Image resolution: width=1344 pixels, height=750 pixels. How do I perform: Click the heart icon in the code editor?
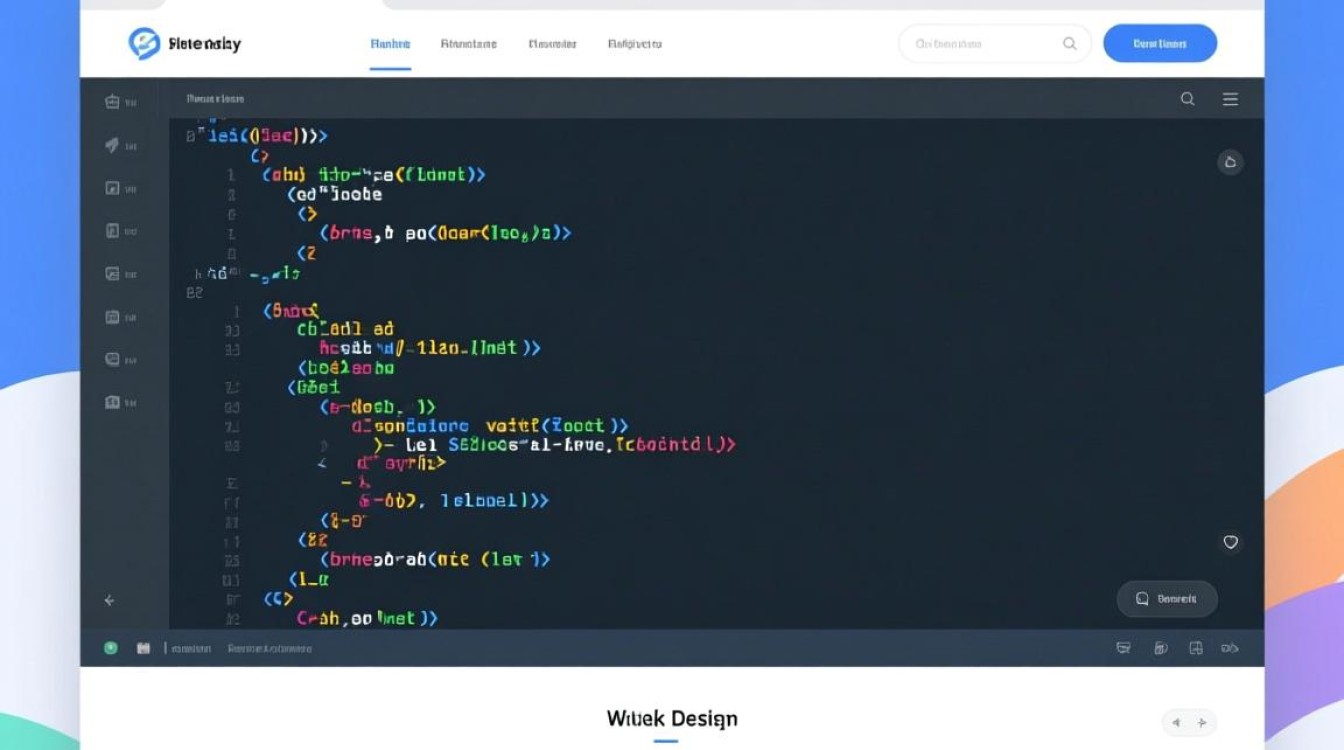pos(1230,542)
